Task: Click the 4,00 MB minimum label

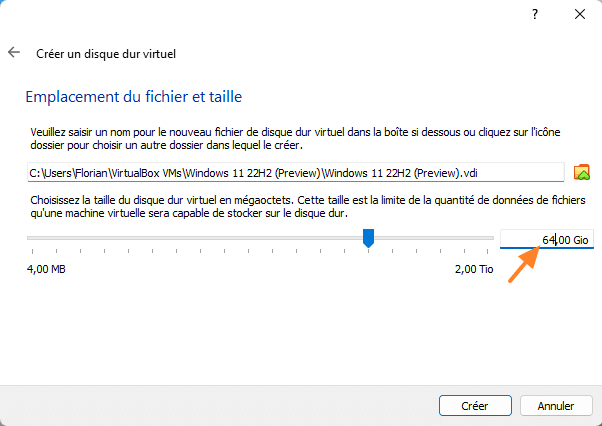Action: (46, 269)
